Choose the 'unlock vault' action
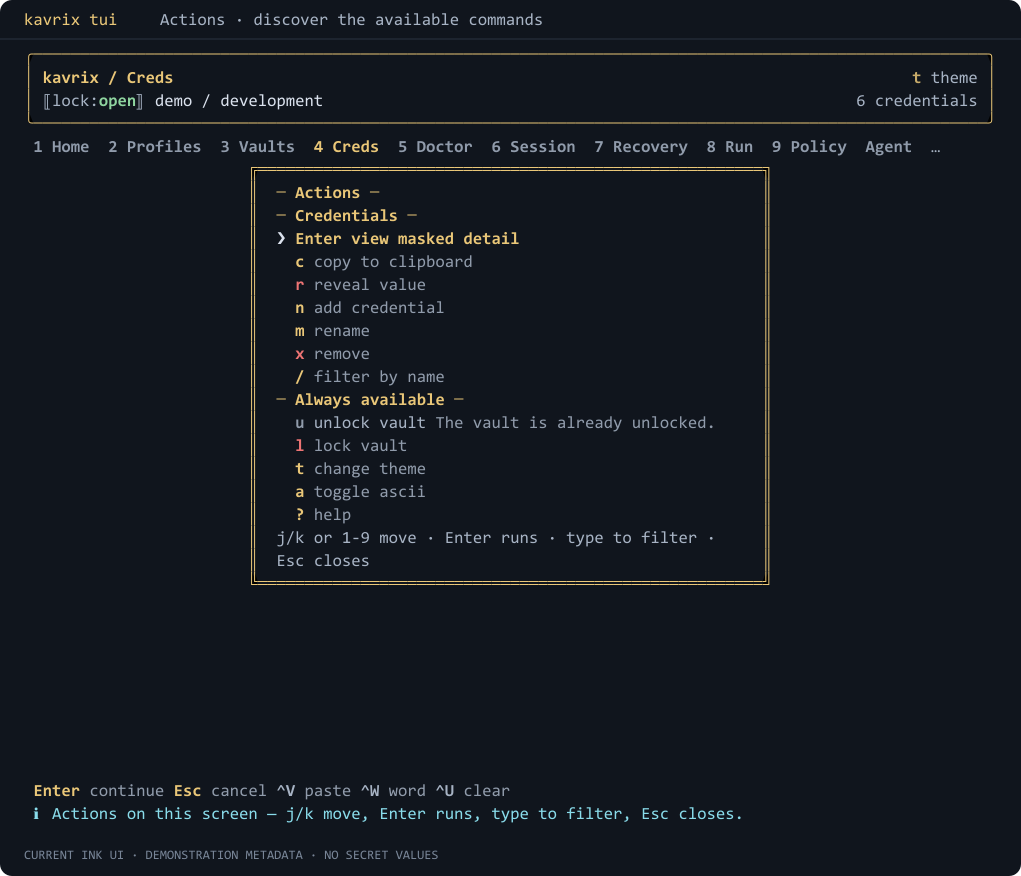Viewport: 1021px width, 876px height. [x=360, y=423]
